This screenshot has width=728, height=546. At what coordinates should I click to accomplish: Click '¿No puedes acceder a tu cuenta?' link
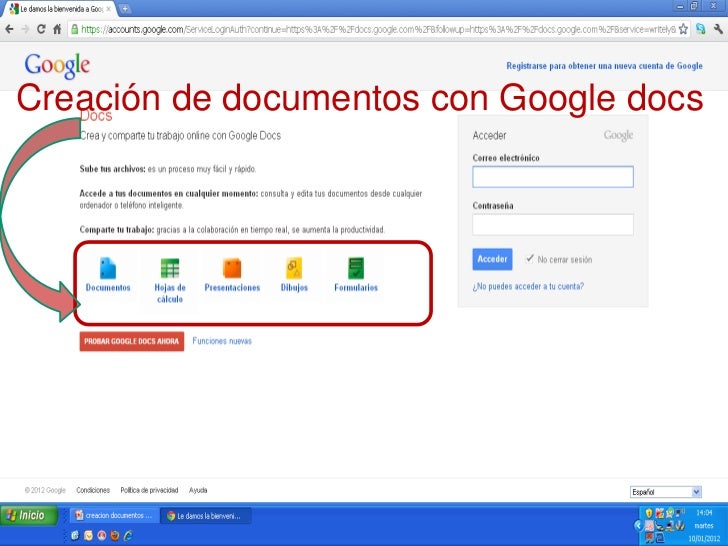tap(528, 286)
